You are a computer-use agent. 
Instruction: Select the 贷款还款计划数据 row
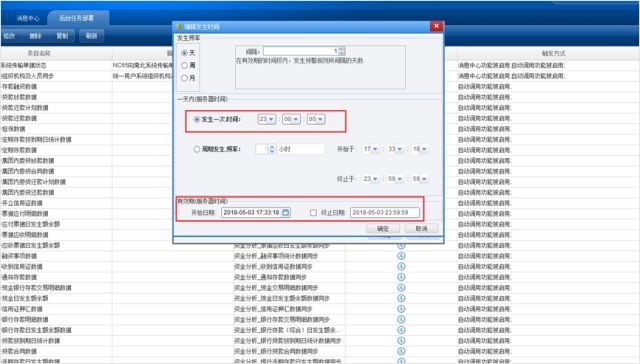tap(25, 108)
